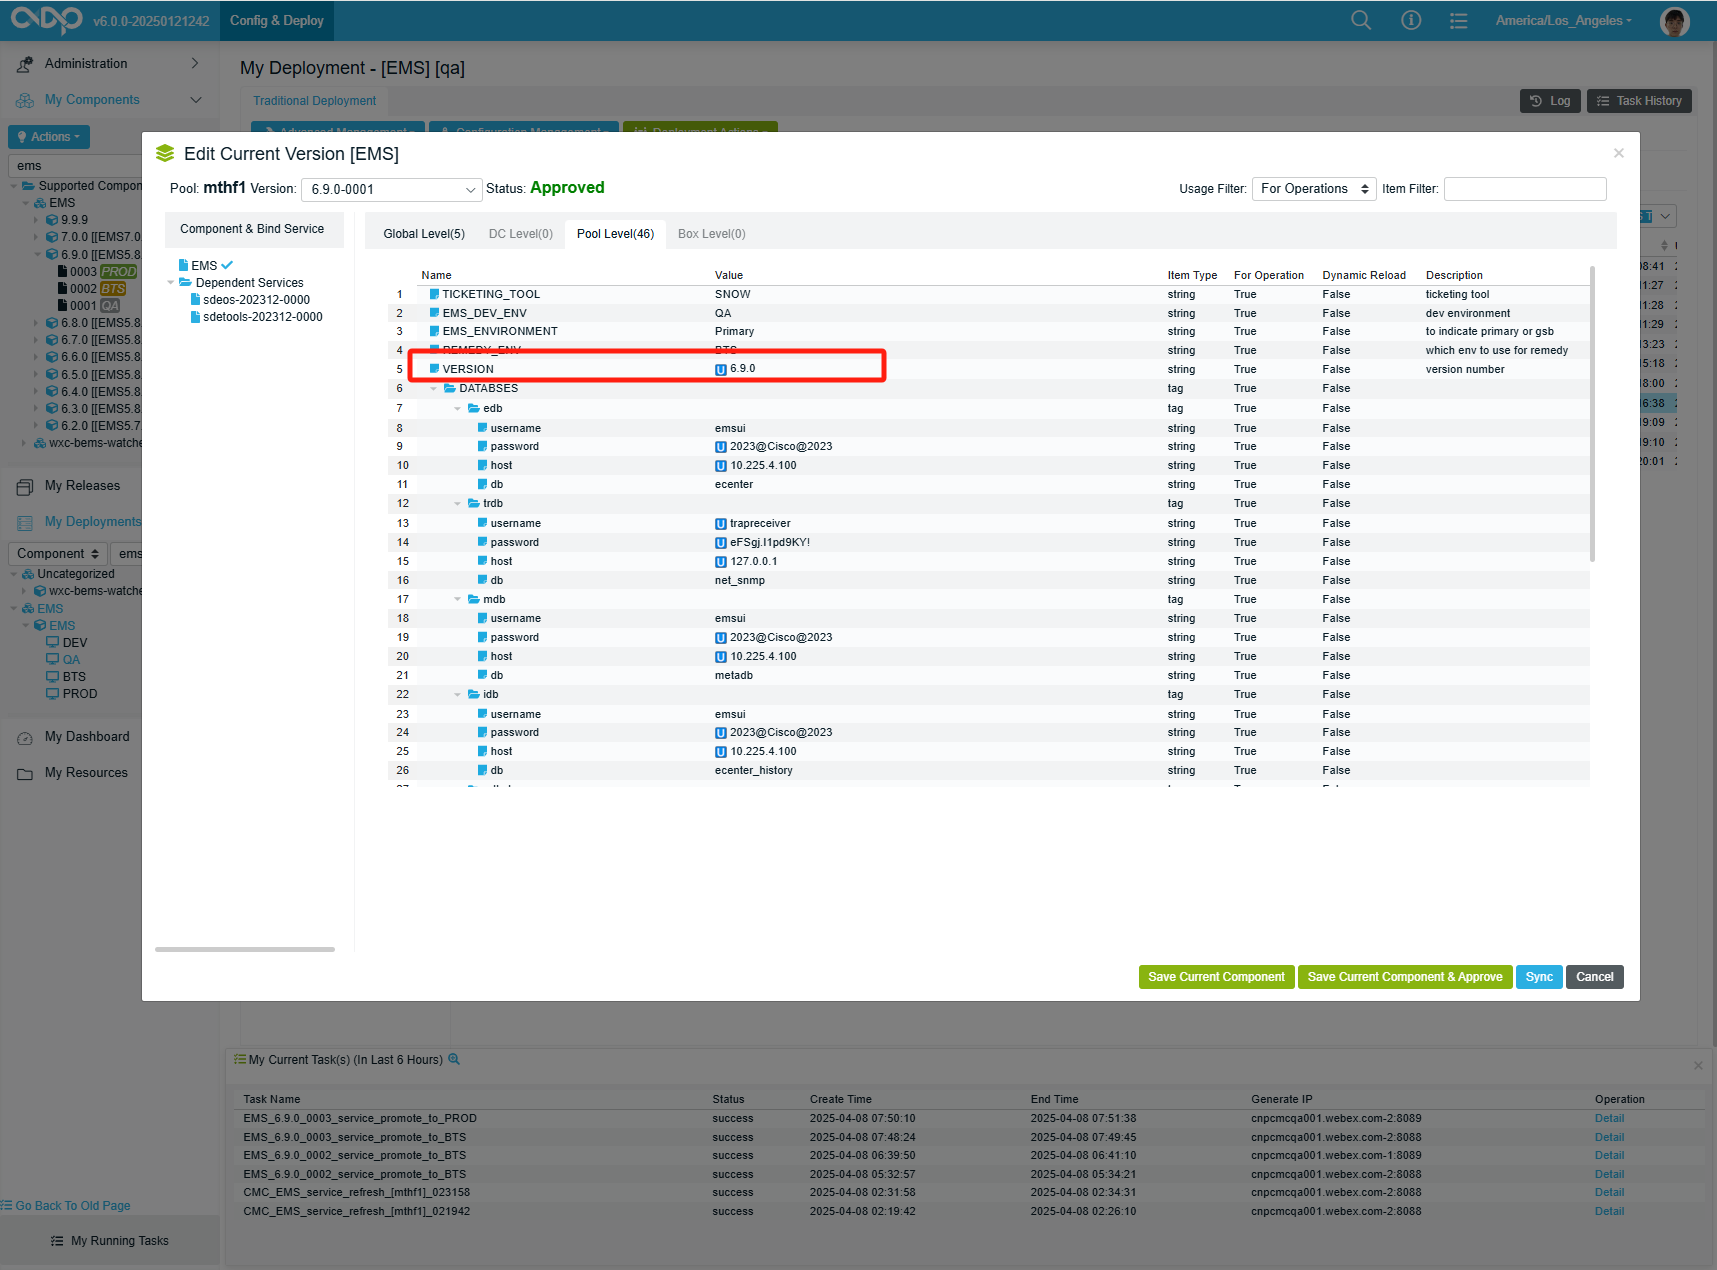
Task: Collapse the Dependent Services tree node
Action: pyautogui.click(x=171, y=283)
